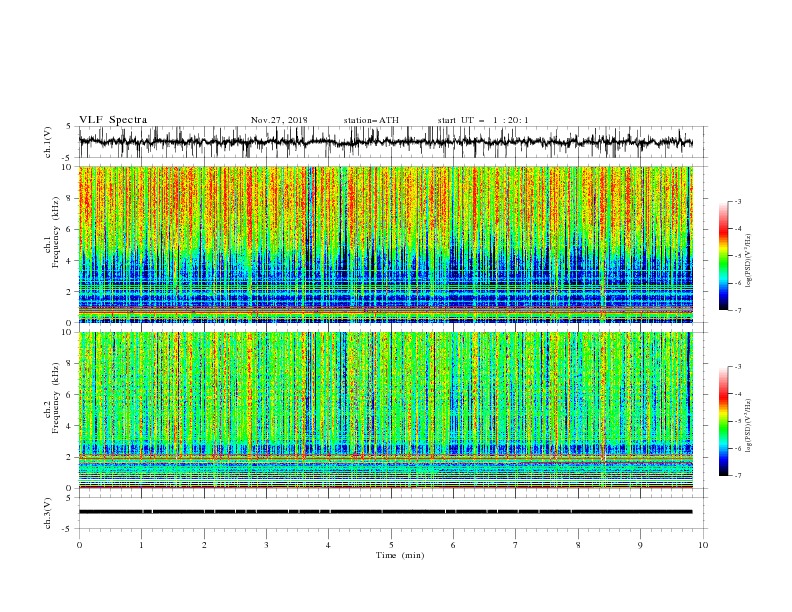
Task: Click the "station=ATH" header label
Action: coord(371,120)
